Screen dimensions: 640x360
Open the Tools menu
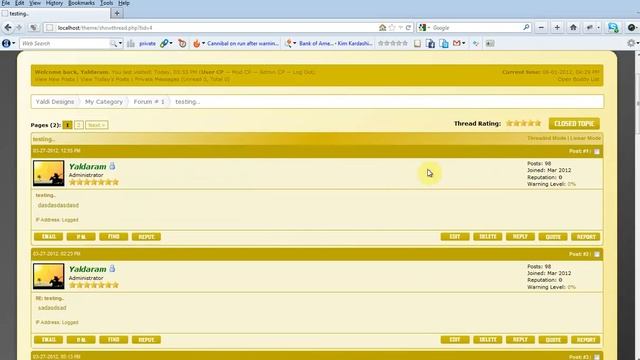click(x=107, y=3)
